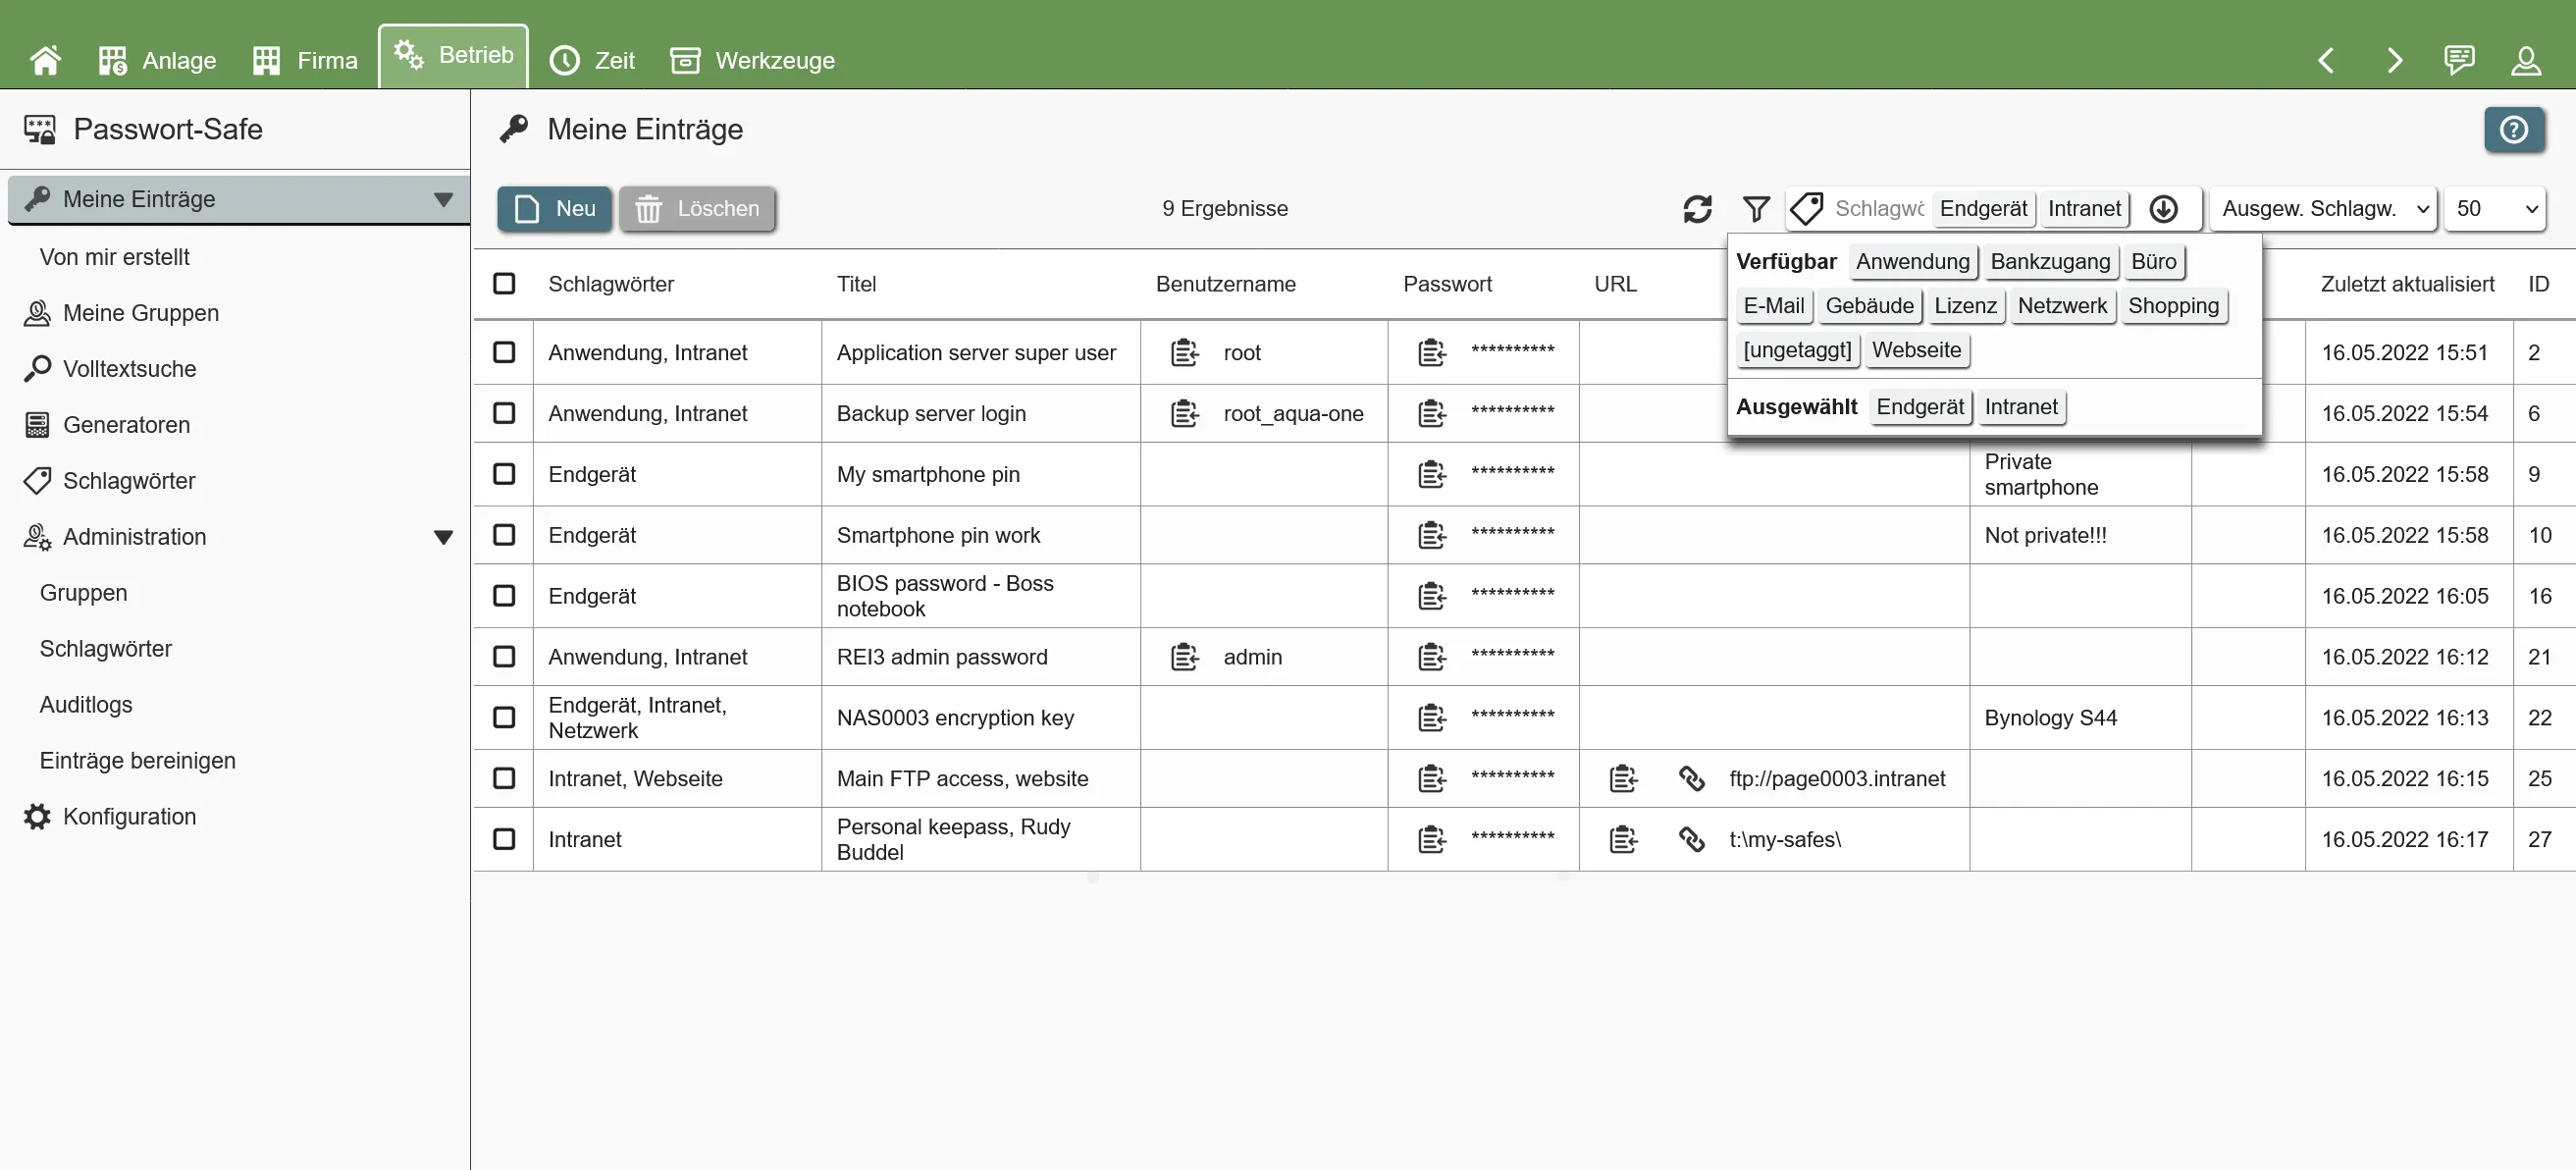Select the Netzwerk tag chip

tap(2062, 306)
